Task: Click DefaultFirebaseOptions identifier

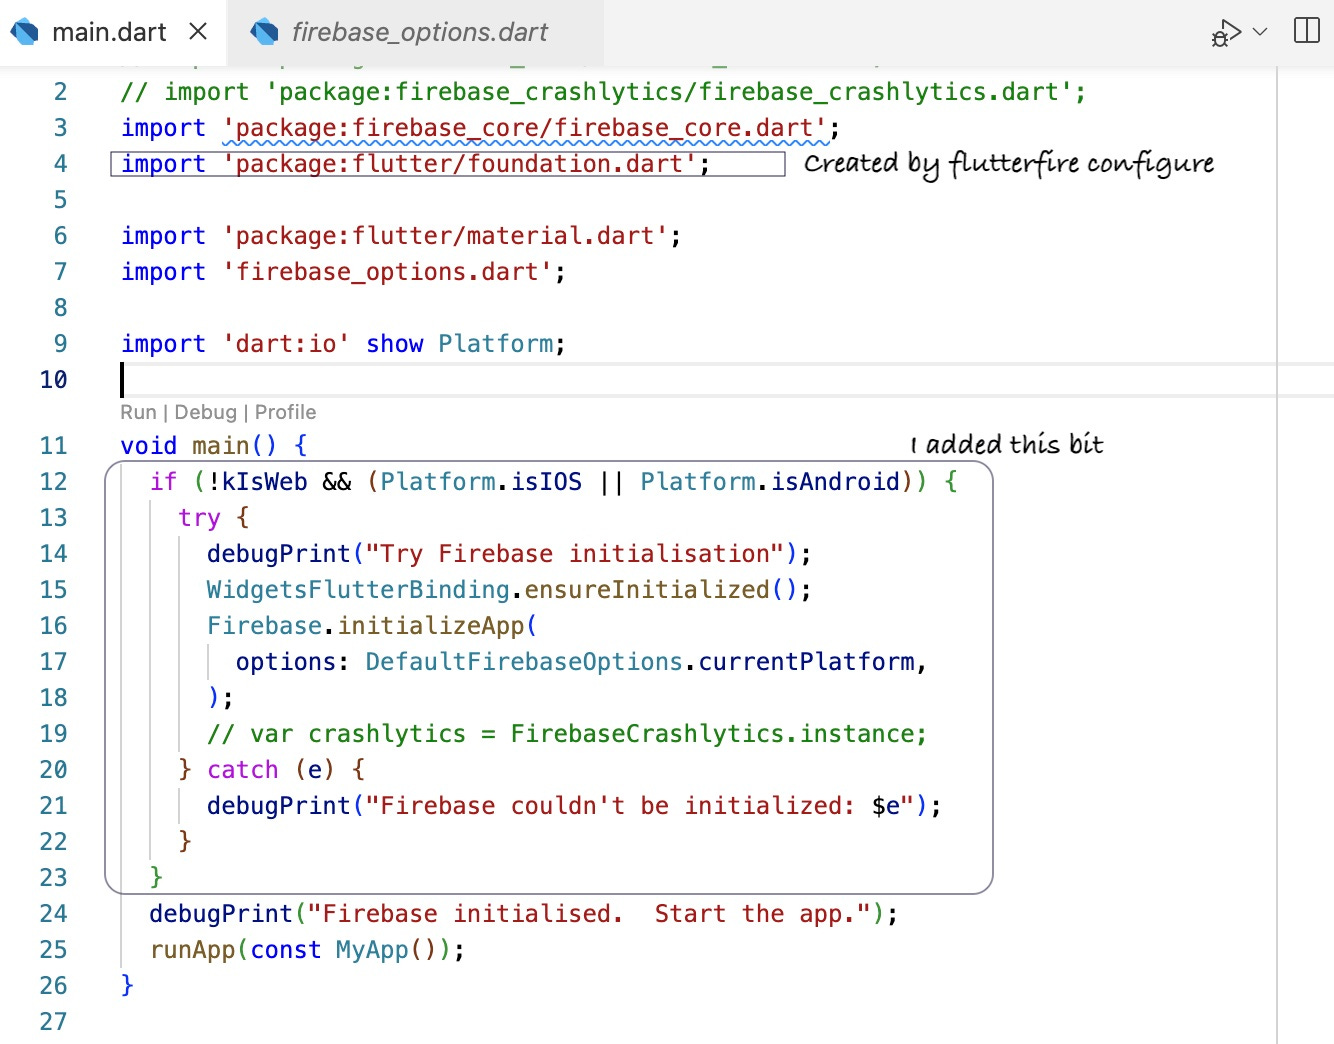Action: 524,662
